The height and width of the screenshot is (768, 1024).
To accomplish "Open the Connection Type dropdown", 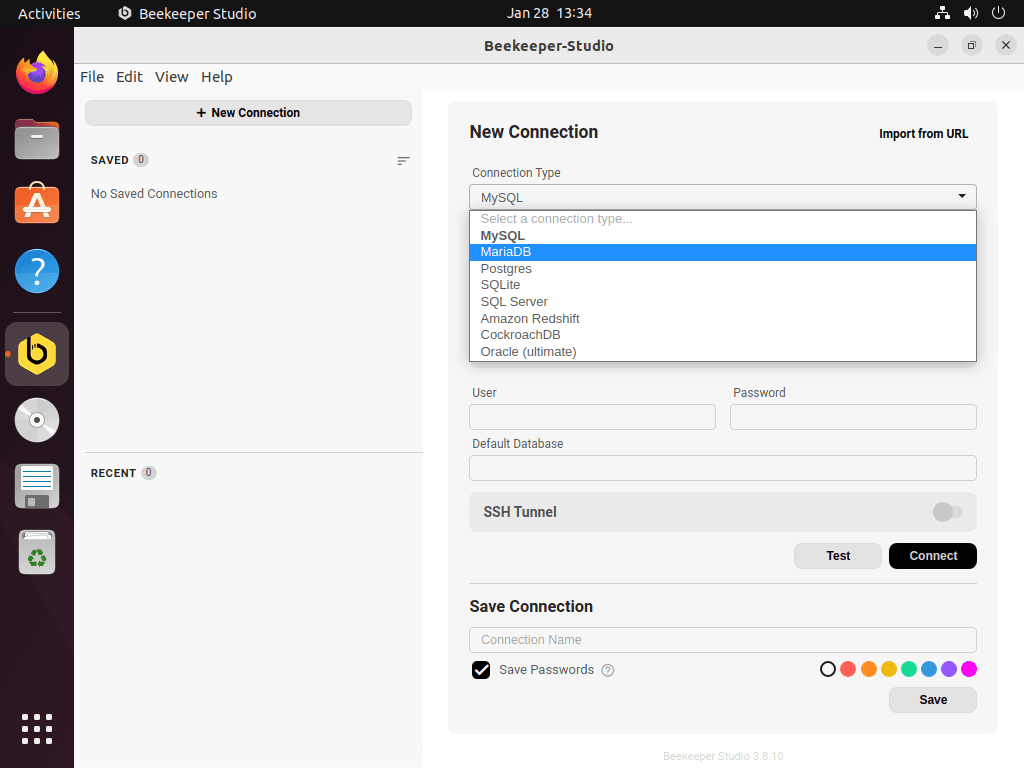I will click(722, 197).
